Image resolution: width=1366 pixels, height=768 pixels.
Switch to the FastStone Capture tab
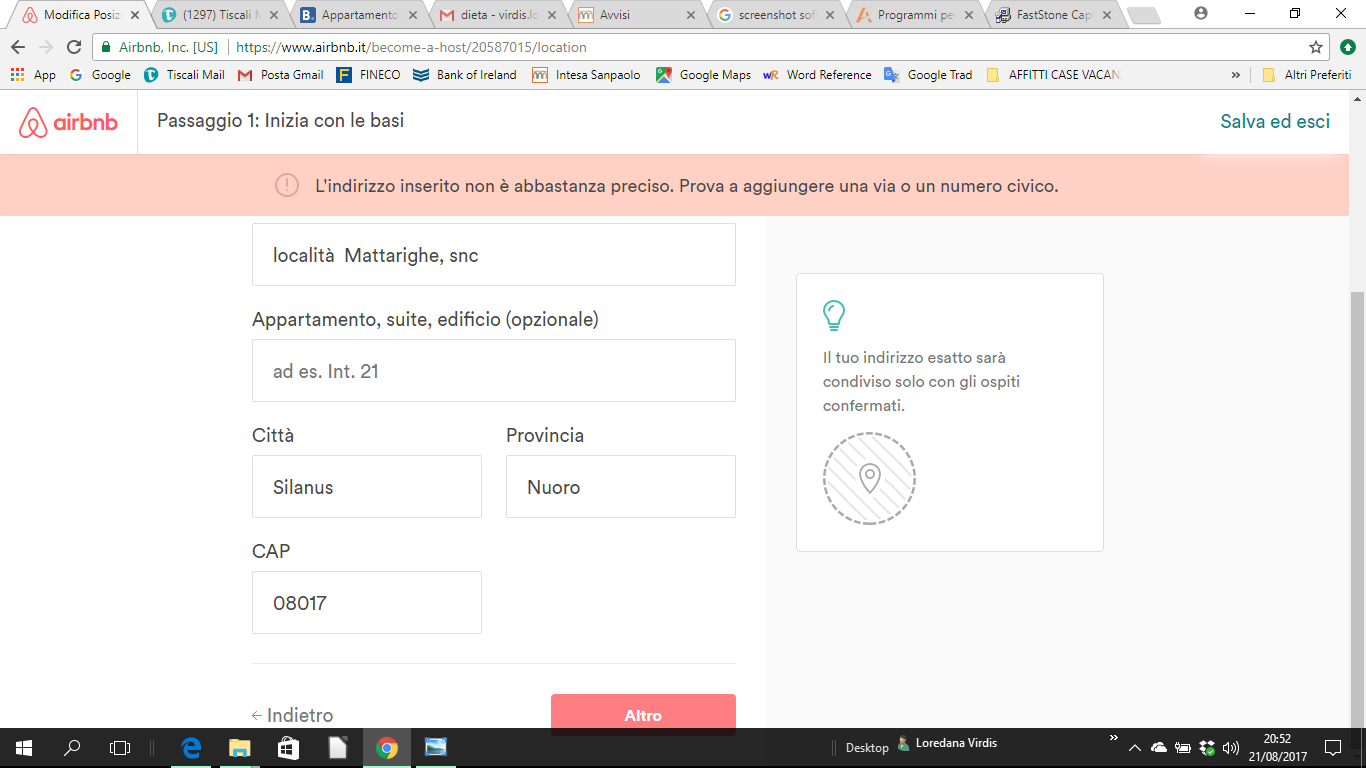pyautogui.click(x=1052, y=15)
